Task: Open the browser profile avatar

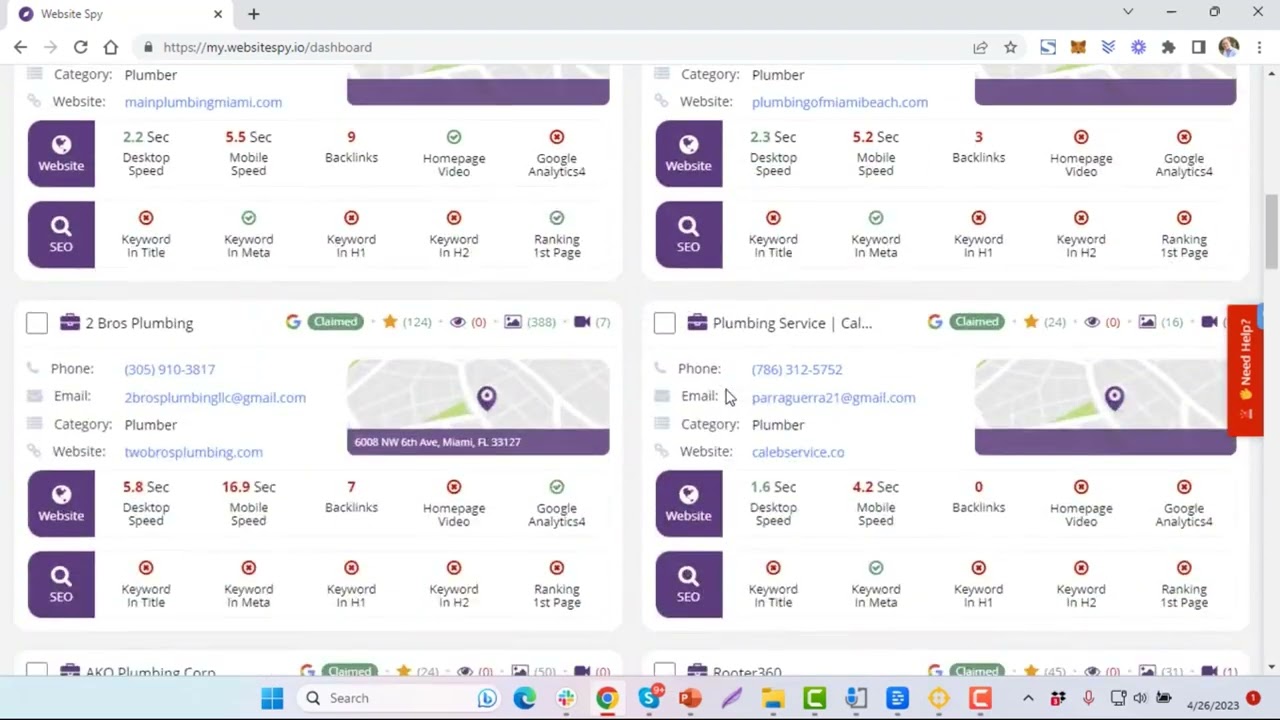Action: pos(1229,47)
